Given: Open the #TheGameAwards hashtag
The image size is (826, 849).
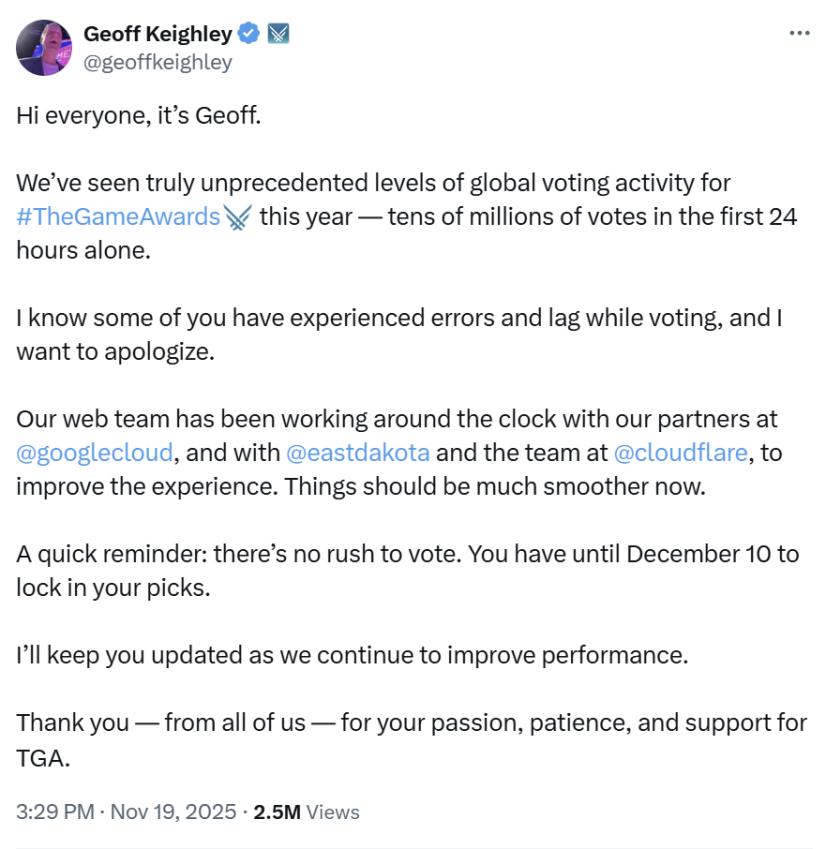Looking at the screenshot, I should point(118,217).
